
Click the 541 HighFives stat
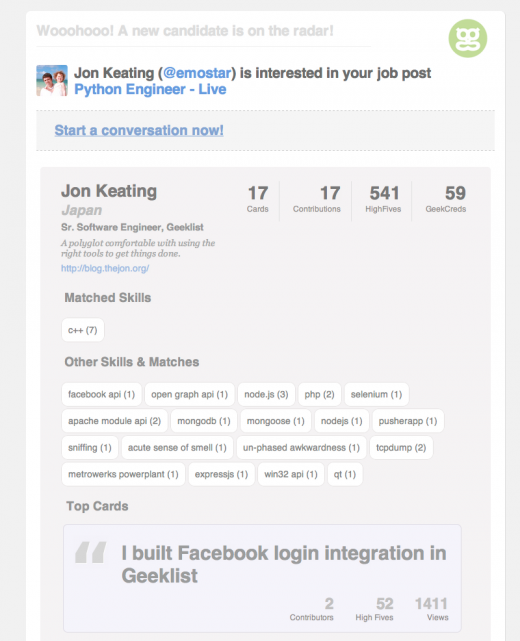pos(383,199)
